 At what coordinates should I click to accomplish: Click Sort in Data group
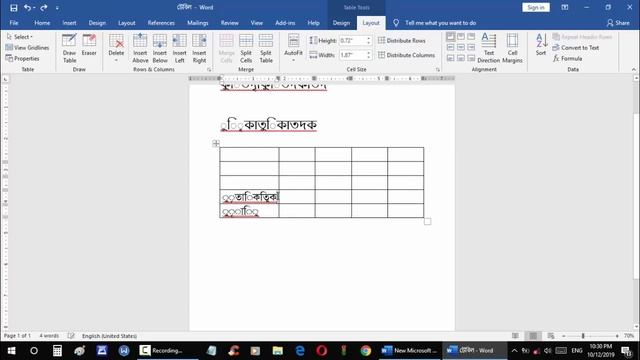(x=541, y=45)
